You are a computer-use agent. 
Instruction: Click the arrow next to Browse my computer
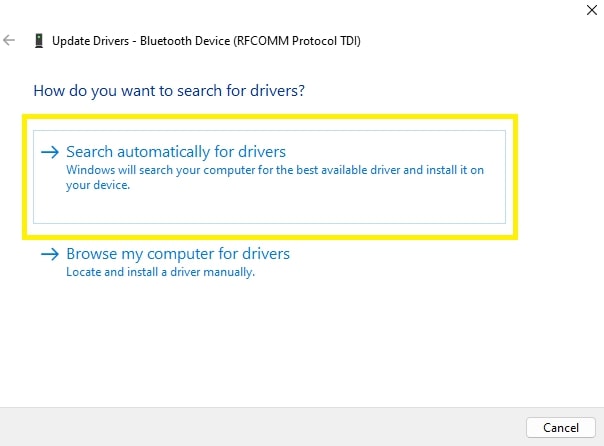click(x=50, y=254)
